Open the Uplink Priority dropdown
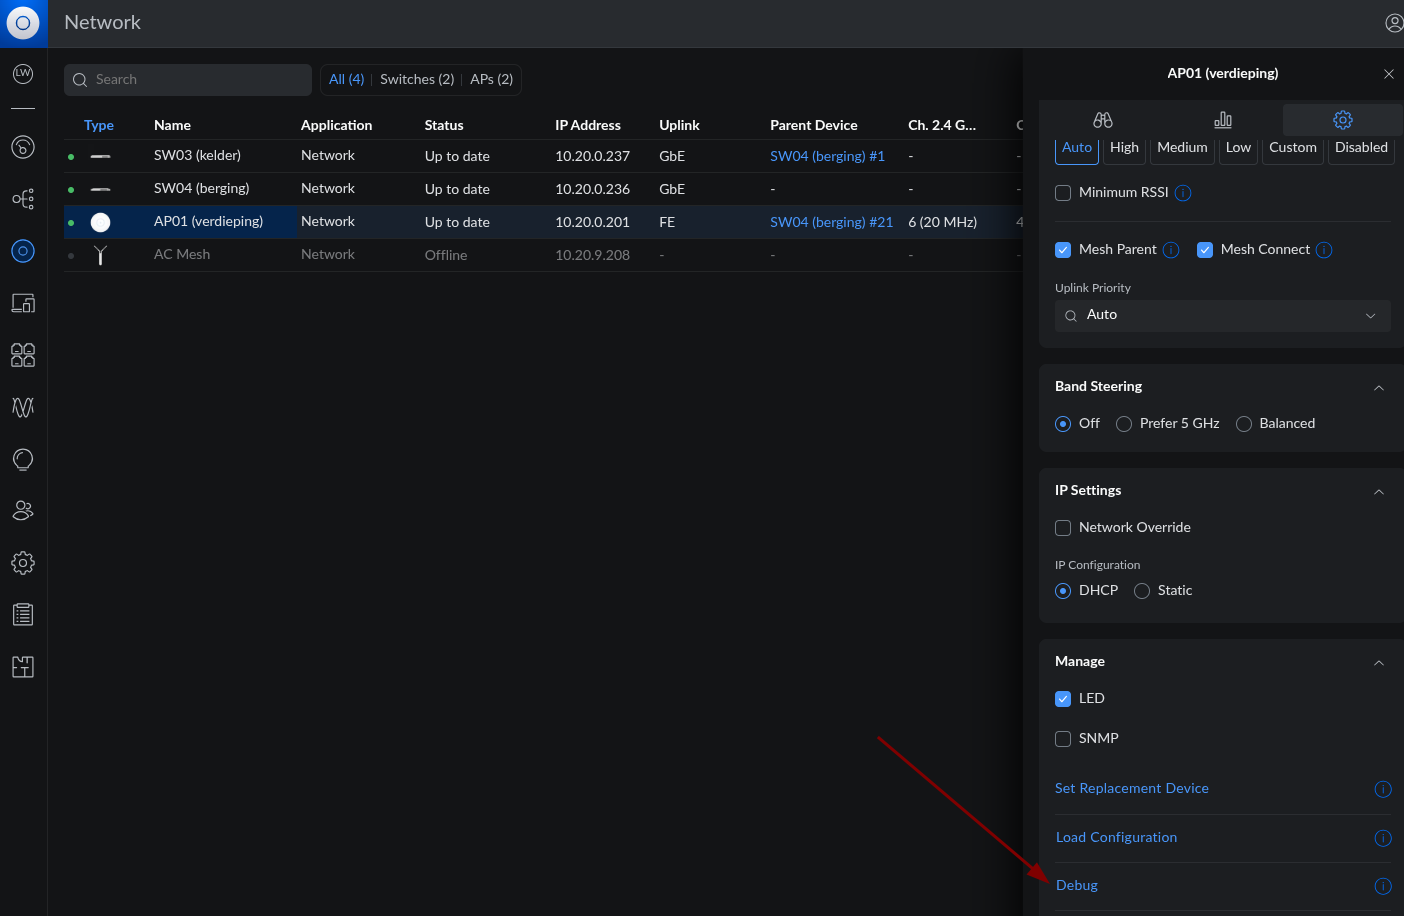This screenshot has width=1404, height=916. pyautogui.click(x=1222, y=315)
